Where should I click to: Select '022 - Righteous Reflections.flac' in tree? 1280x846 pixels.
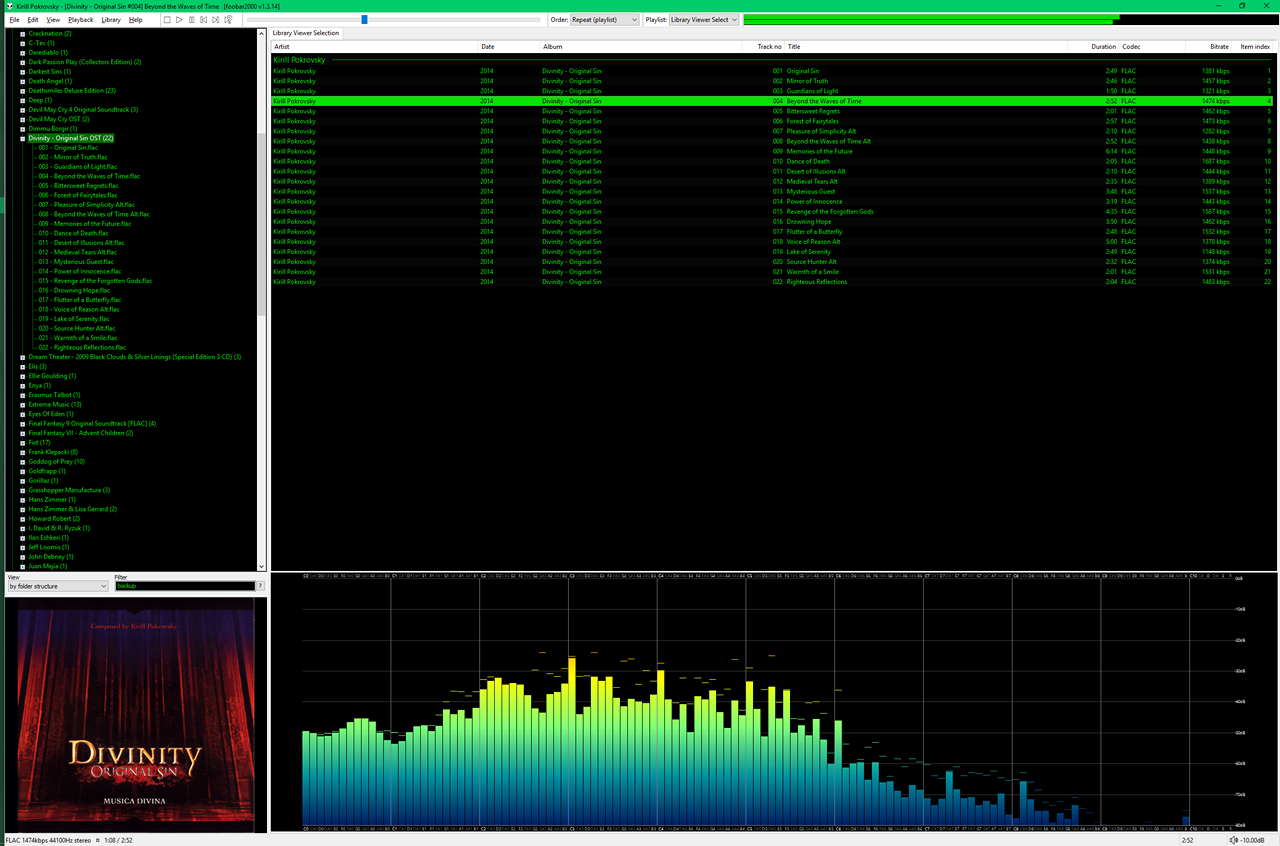point(82,347)
